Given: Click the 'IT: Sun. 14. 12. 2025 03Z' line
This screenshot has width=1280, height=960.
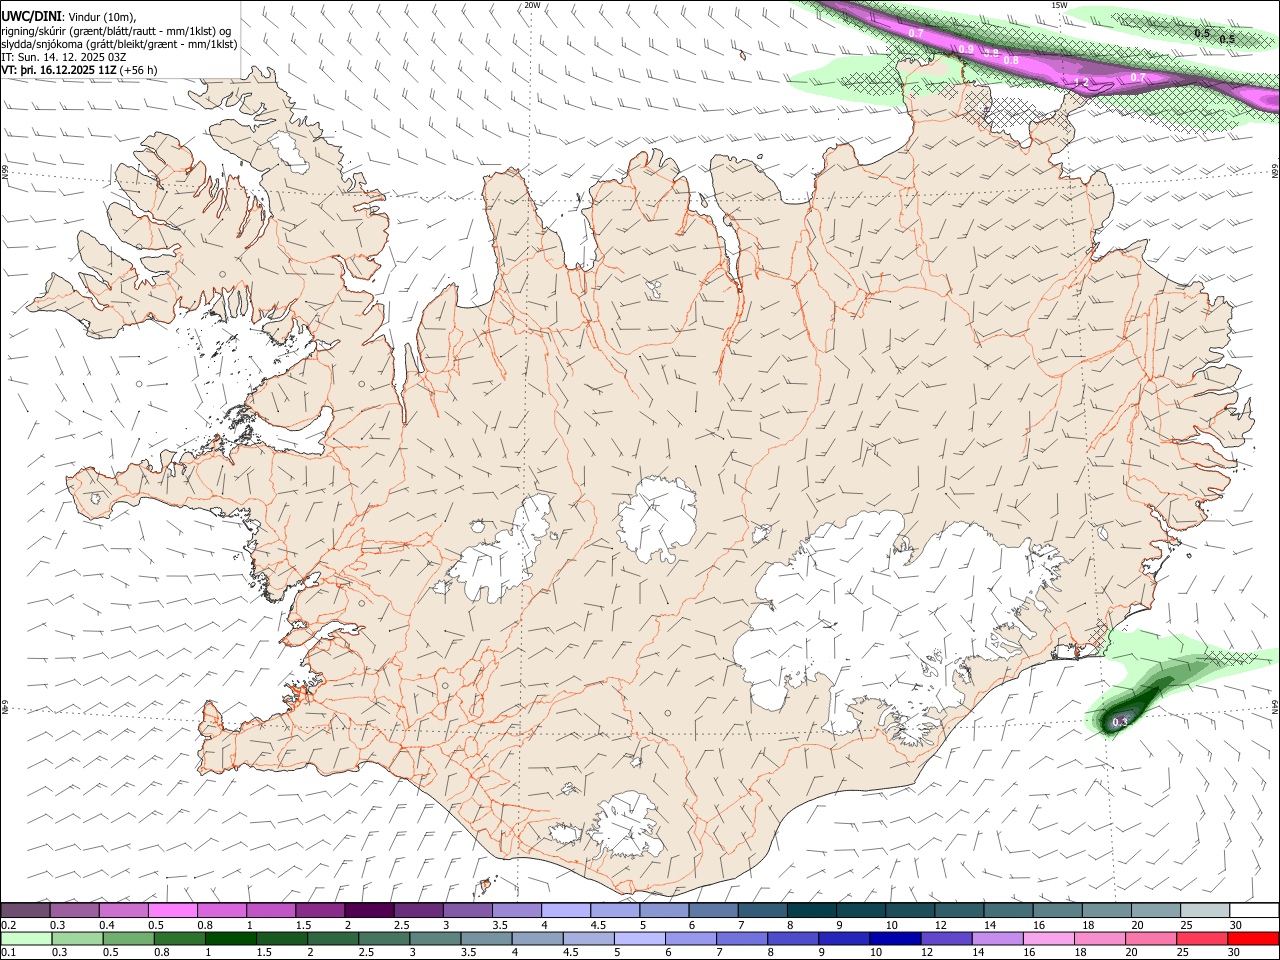Looking at the screenshot, I should pos(63,57).
